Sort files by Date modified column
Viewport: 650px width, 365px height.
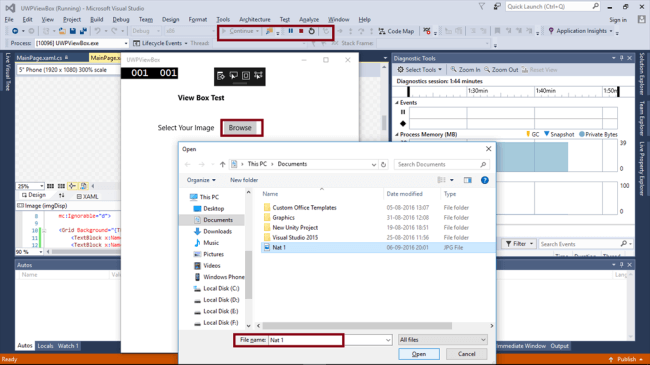tap(404, 194)
